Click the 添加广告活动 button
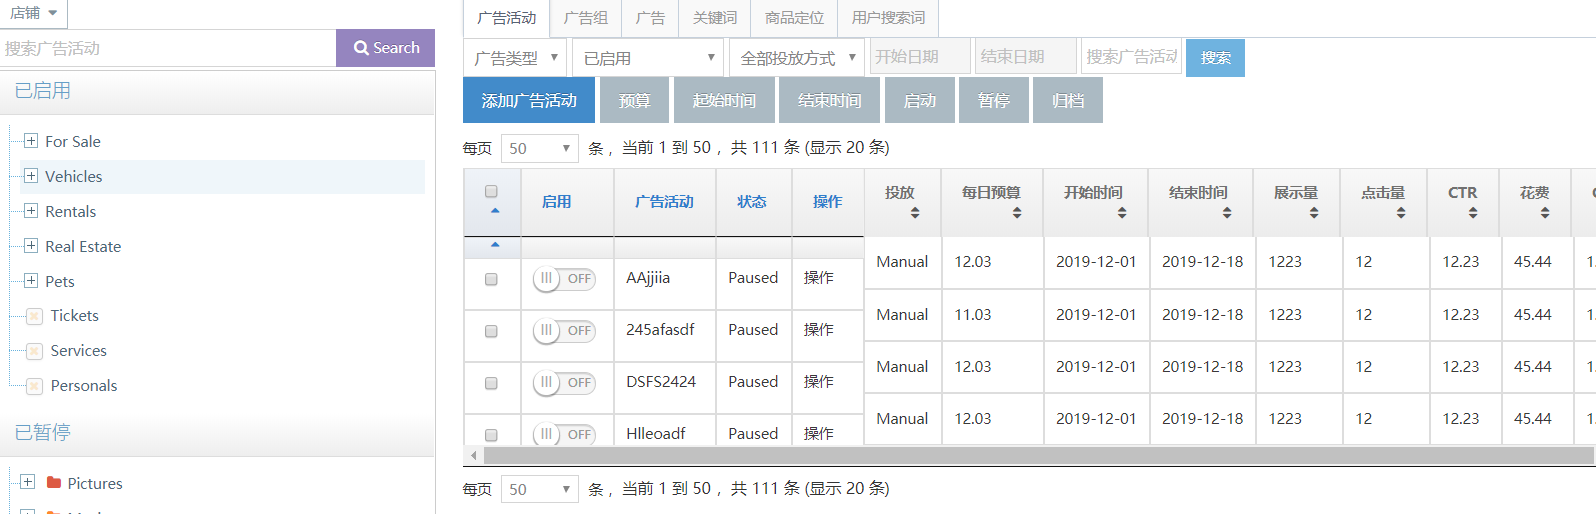 pyautogui.click(x=528, y=101)
